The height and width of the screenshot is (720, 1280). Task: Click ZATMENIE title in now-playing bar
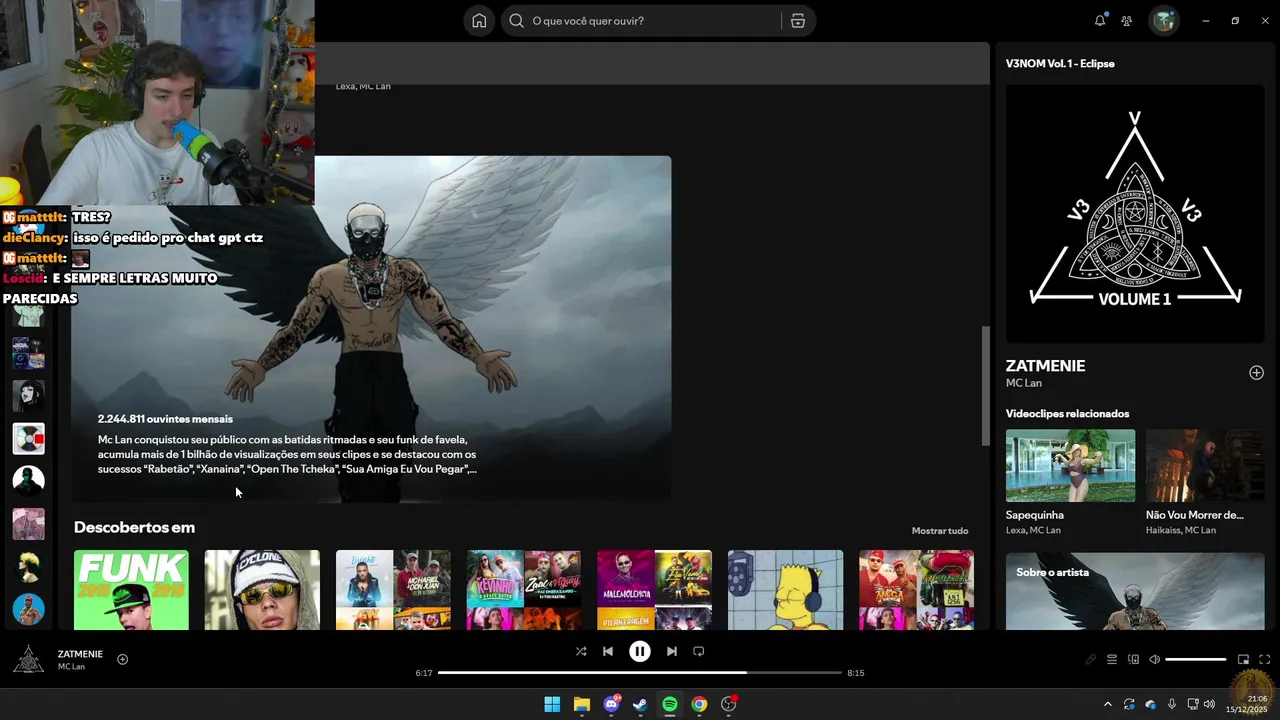[x=80, y=654]
